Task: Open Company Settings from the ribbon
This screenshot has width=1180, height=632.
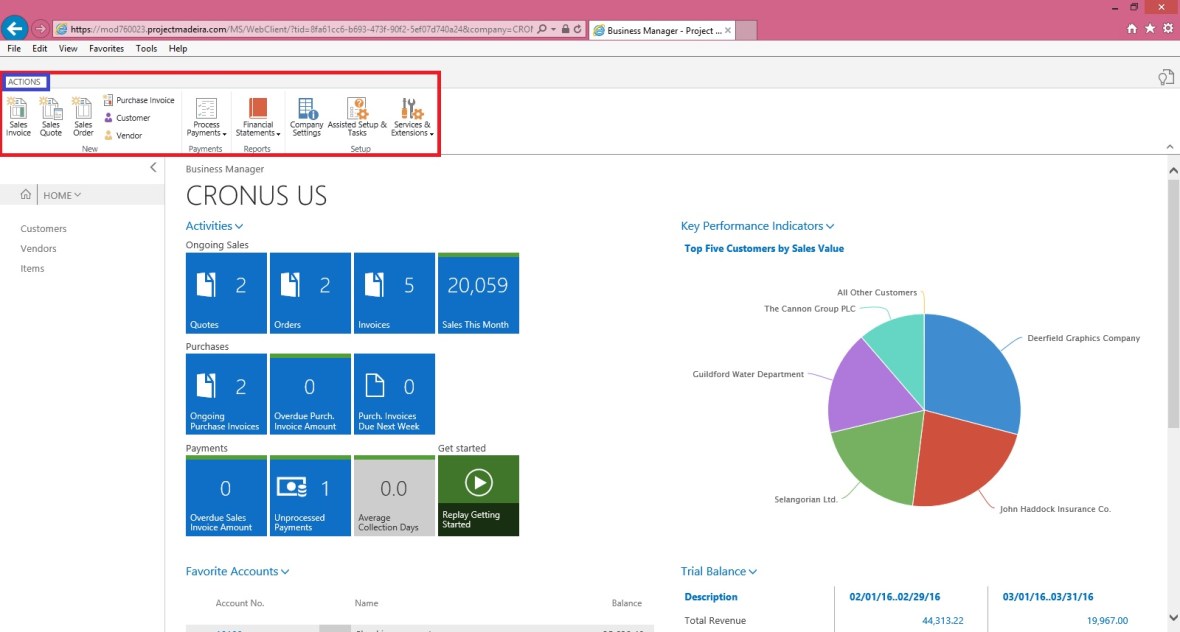Action: point(306,116)
